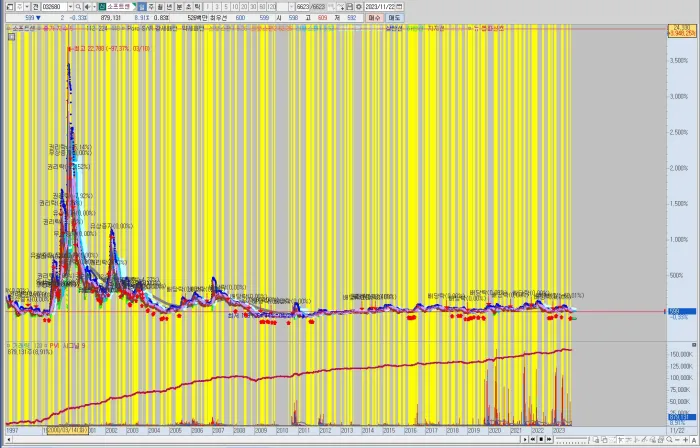Click the green 신 badge icon
700x448 pixels.
click(102, 7)
